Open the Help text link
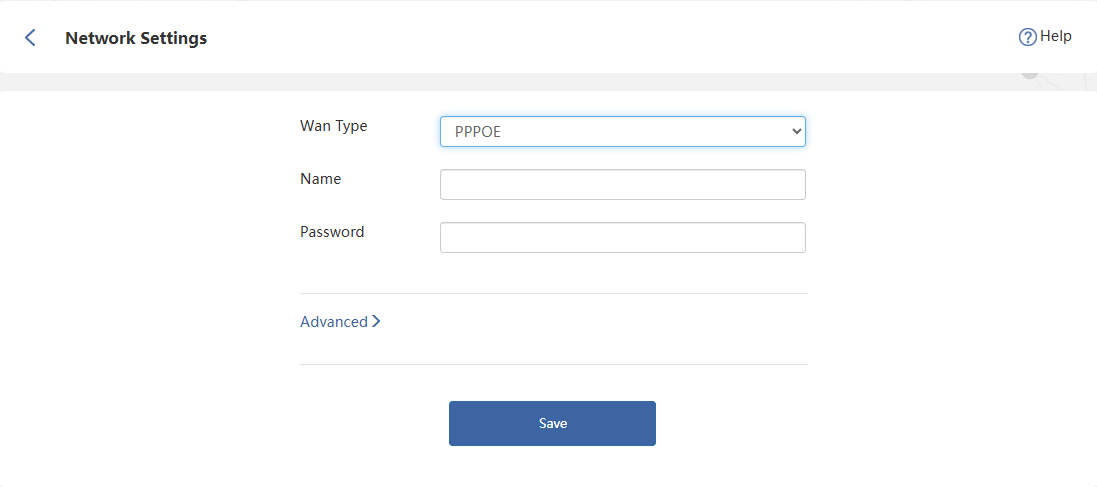Viewport: 1097px width, 487px height. click(1056, 36)
